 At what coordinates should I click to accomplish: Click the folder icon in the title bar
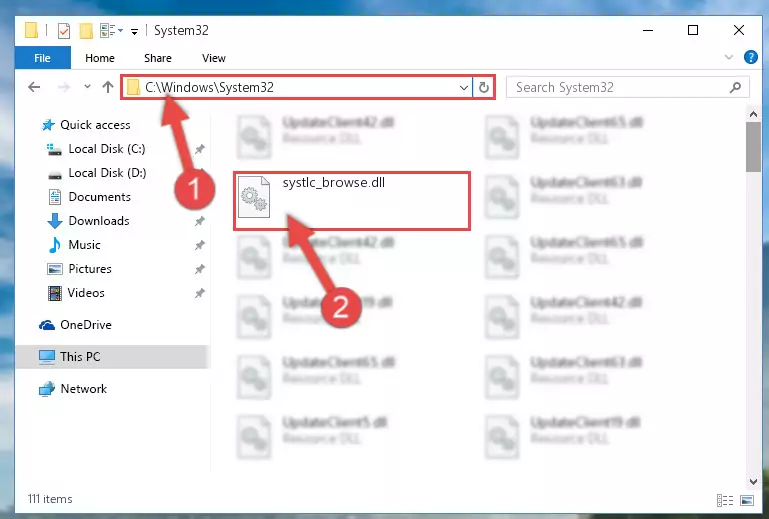31,30
